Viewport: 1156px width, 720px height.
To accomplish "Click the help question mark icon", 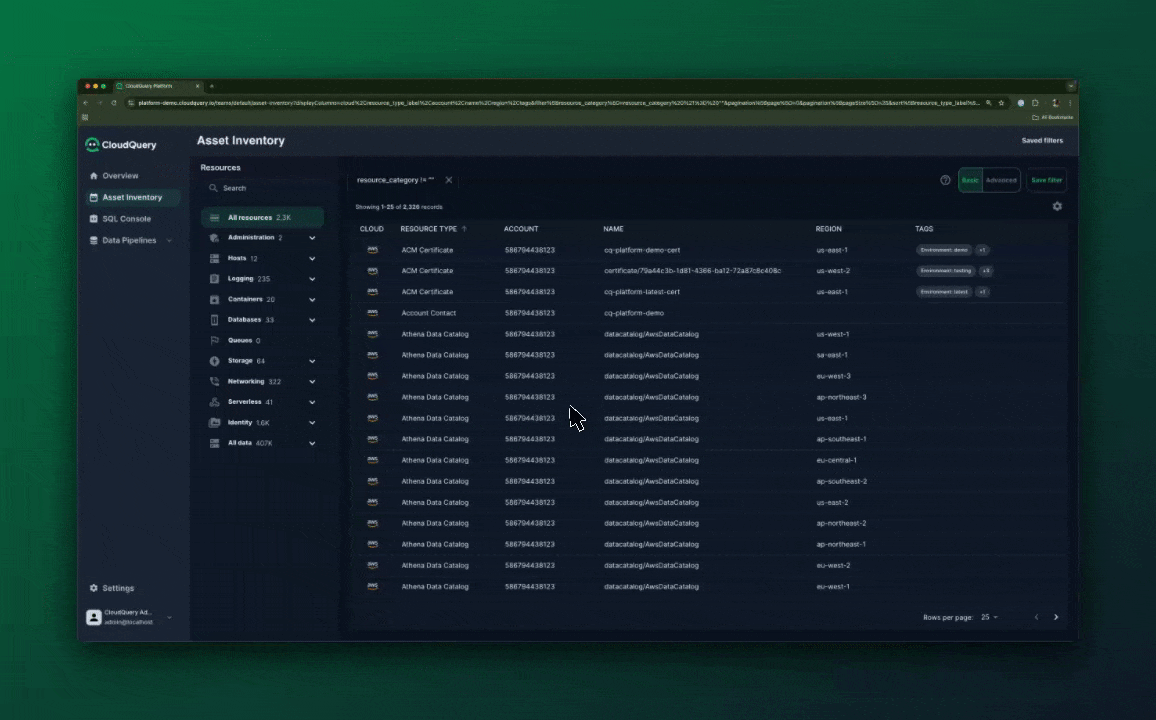I will pos(945,180).
